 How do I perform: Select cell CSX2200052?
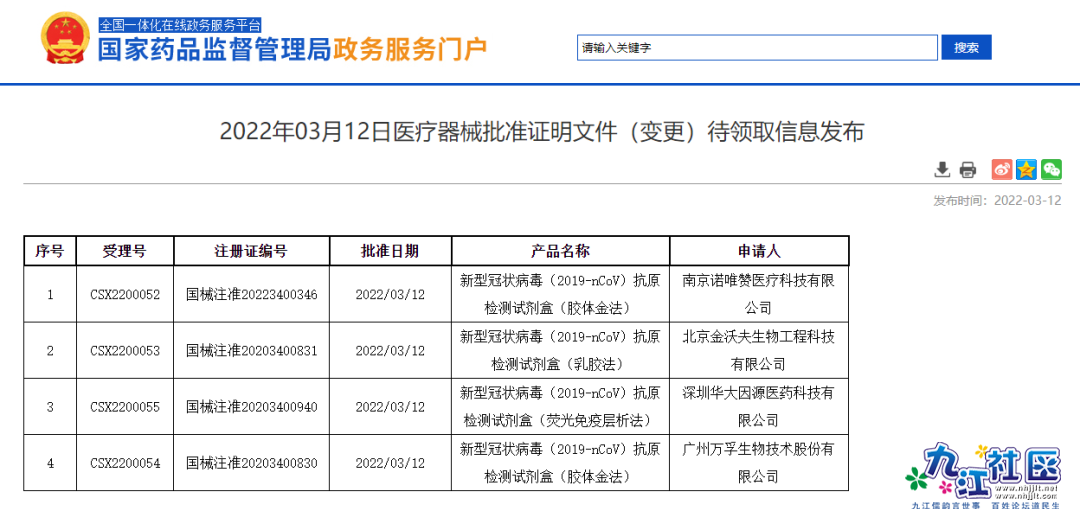coord(125,294)
